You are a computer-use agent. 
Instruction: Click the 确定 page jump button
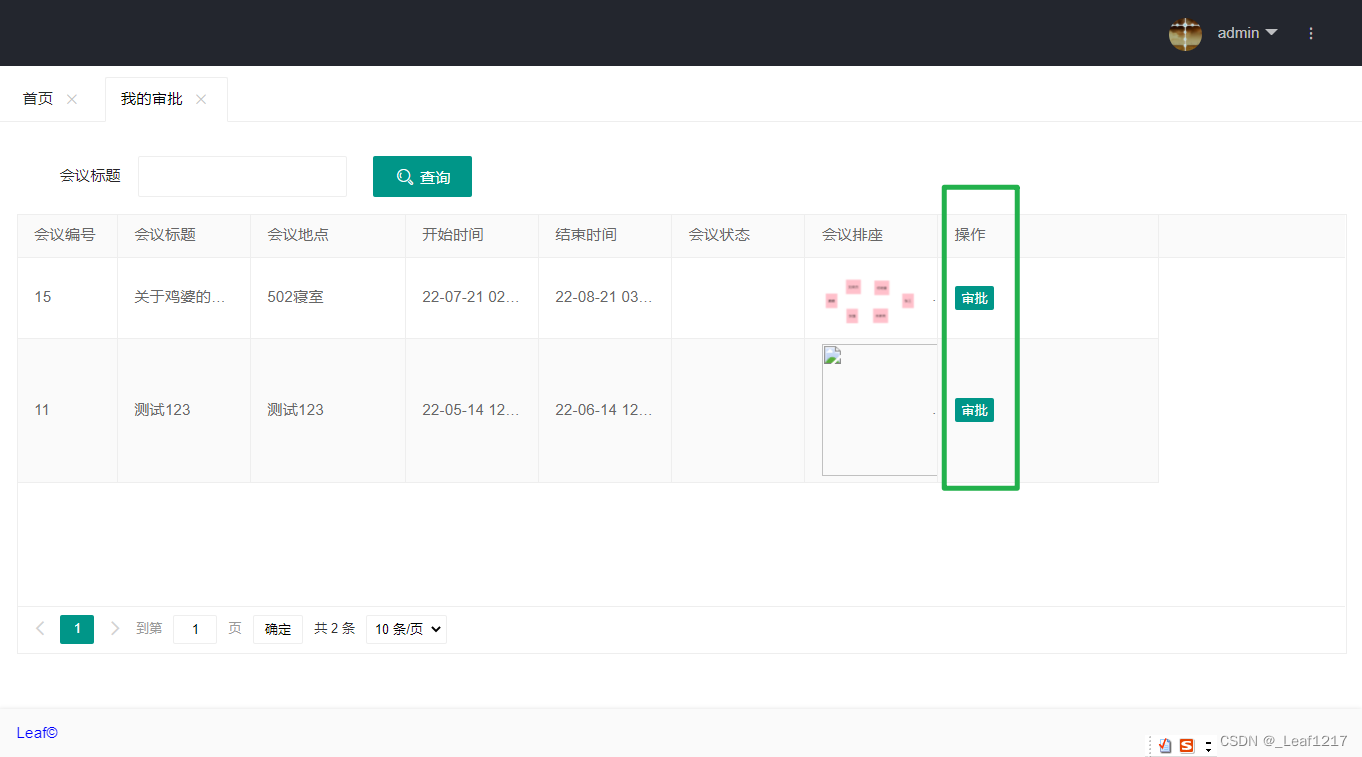coord(278,629)
